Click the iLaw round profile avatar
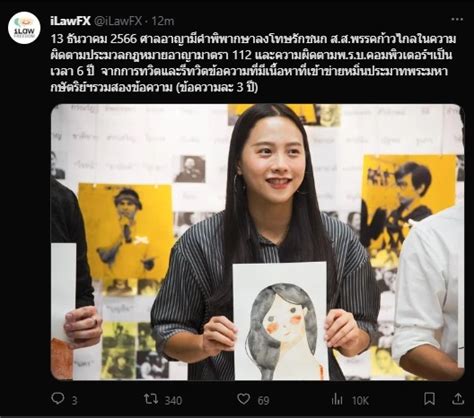 point(24,28)
